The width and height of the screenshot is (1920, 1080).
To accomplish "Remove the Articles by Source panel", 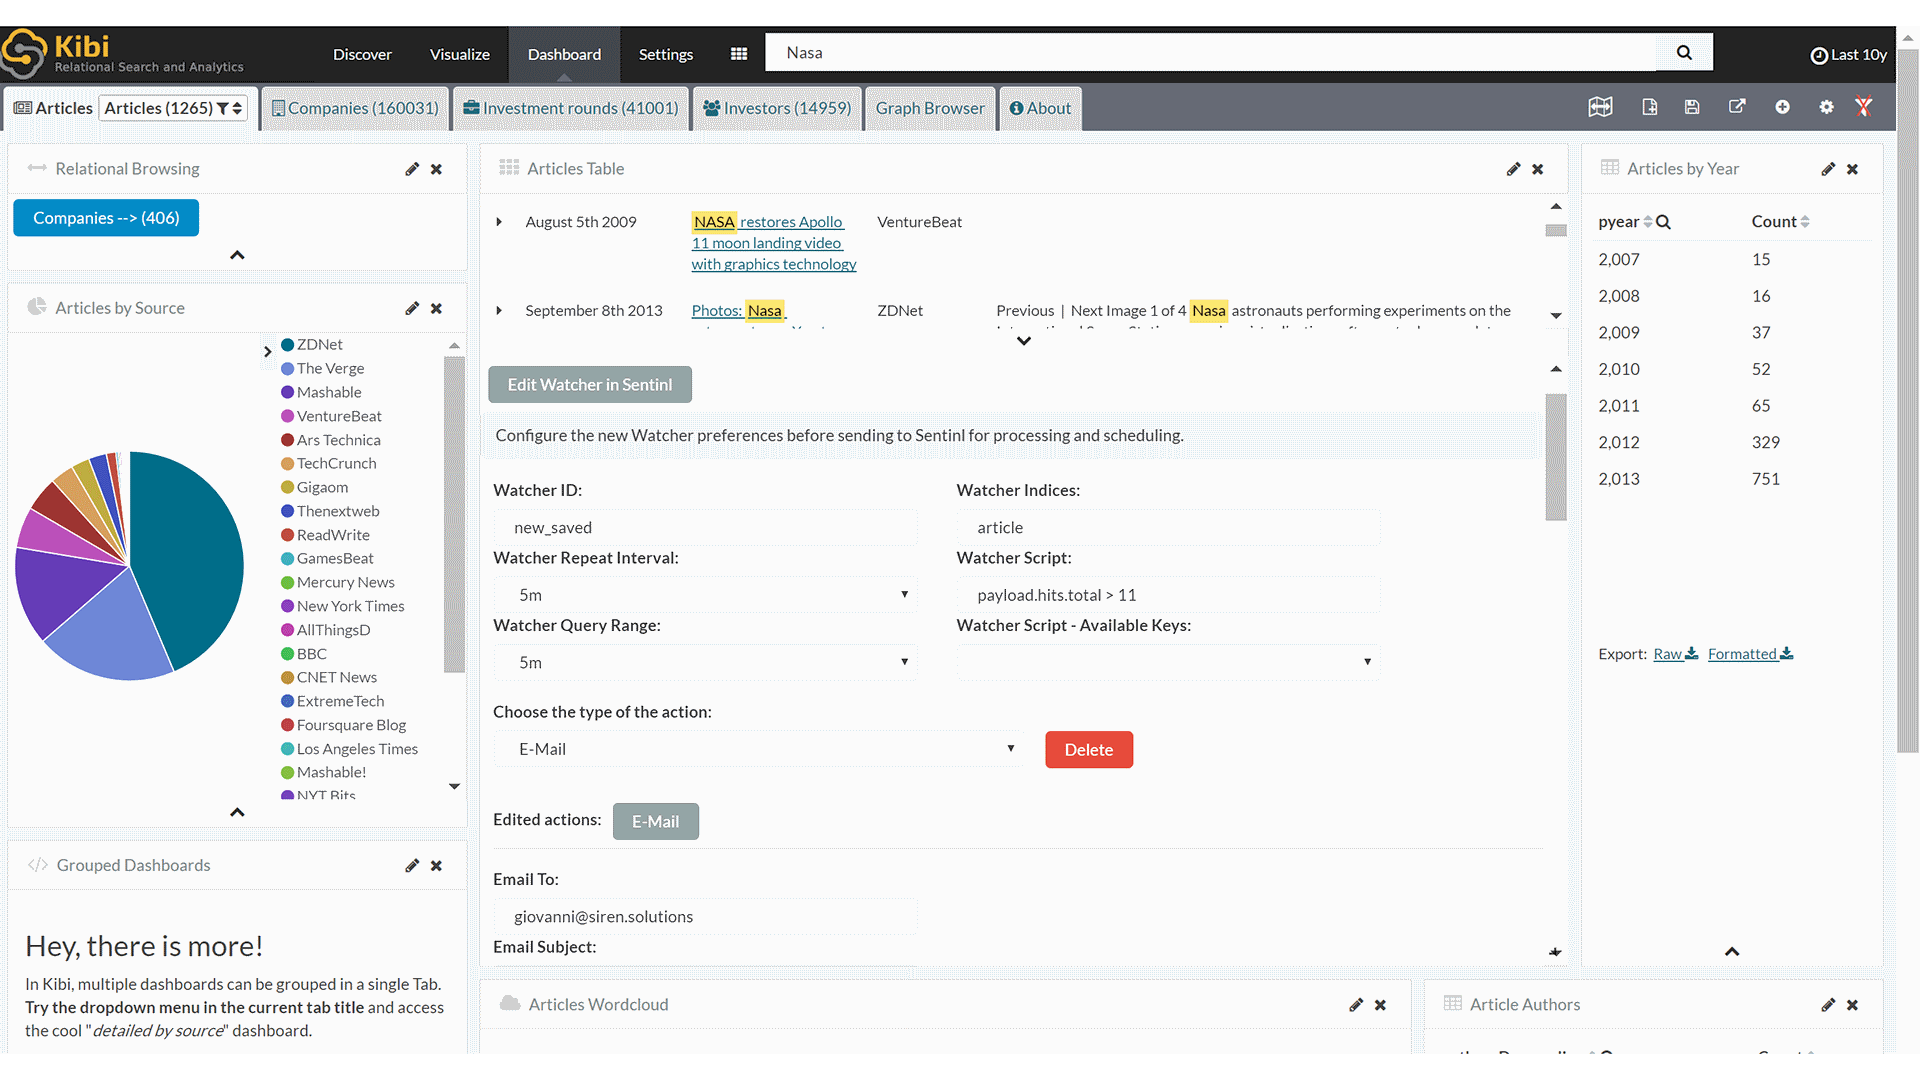I will pyautogui.click(x=436, y=308).
